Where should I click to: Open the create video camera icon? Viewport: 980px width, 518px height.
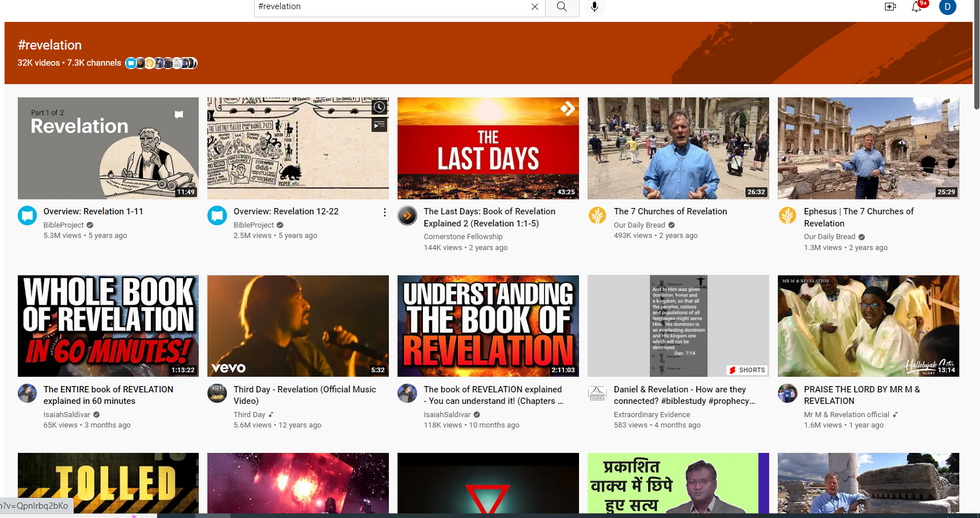coord(890,7)
